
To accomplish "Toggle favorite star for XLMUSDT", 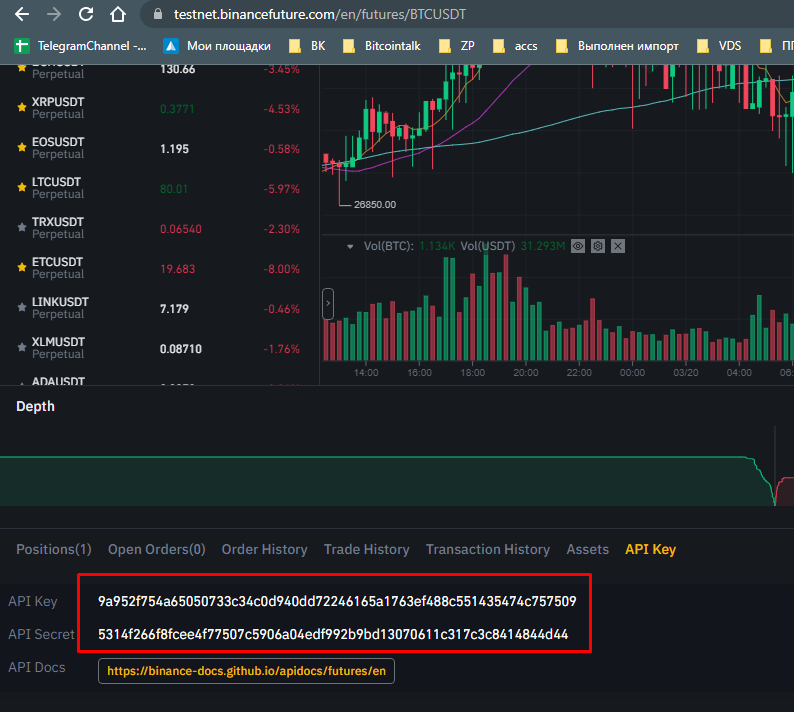I will pos(22,347).
